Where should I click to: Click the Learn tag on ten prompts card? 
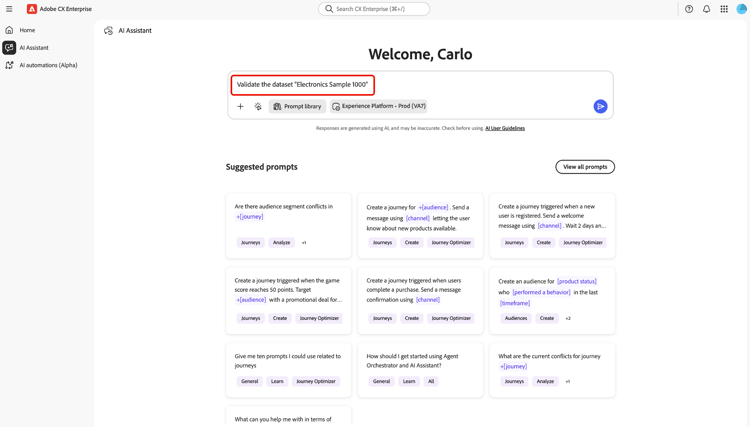(x=277, y=381)
